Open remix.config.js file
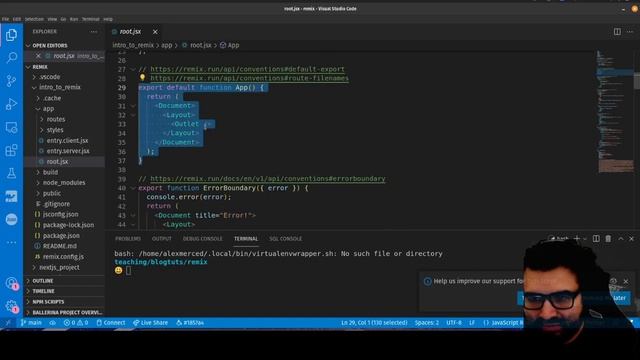The image size is (640, 360). tap(63, 257)
